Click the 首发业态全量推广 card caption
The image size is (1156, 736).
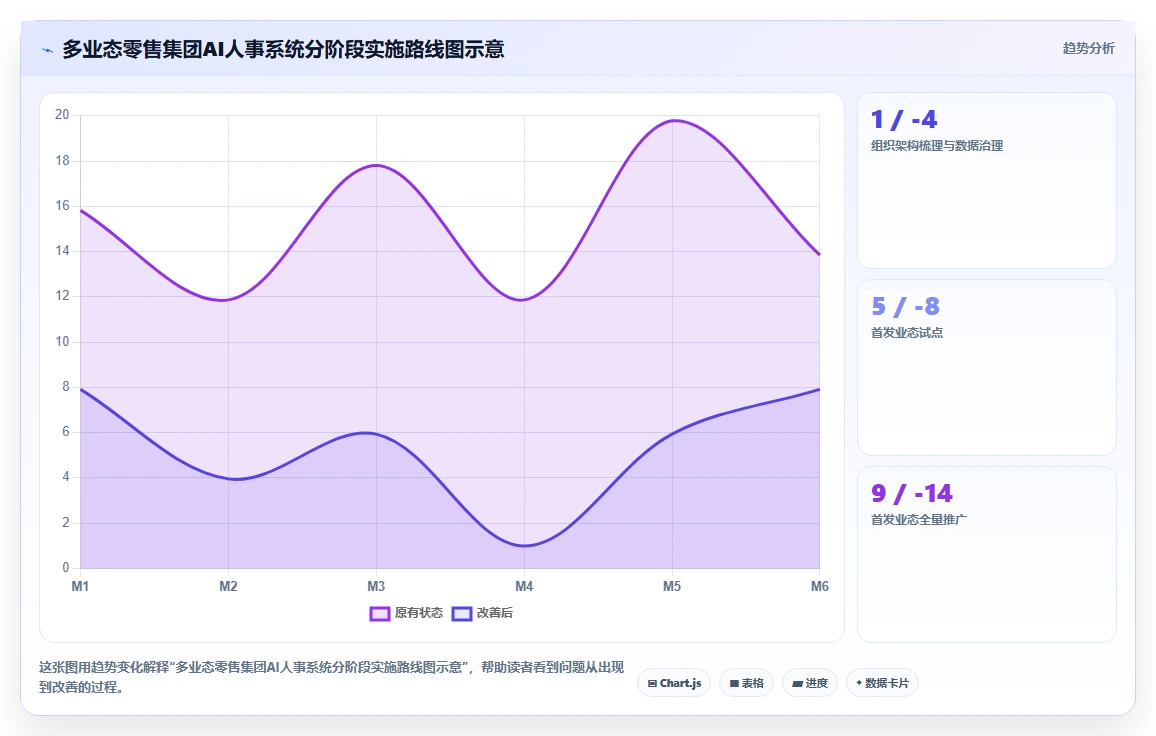coord(919,520)
